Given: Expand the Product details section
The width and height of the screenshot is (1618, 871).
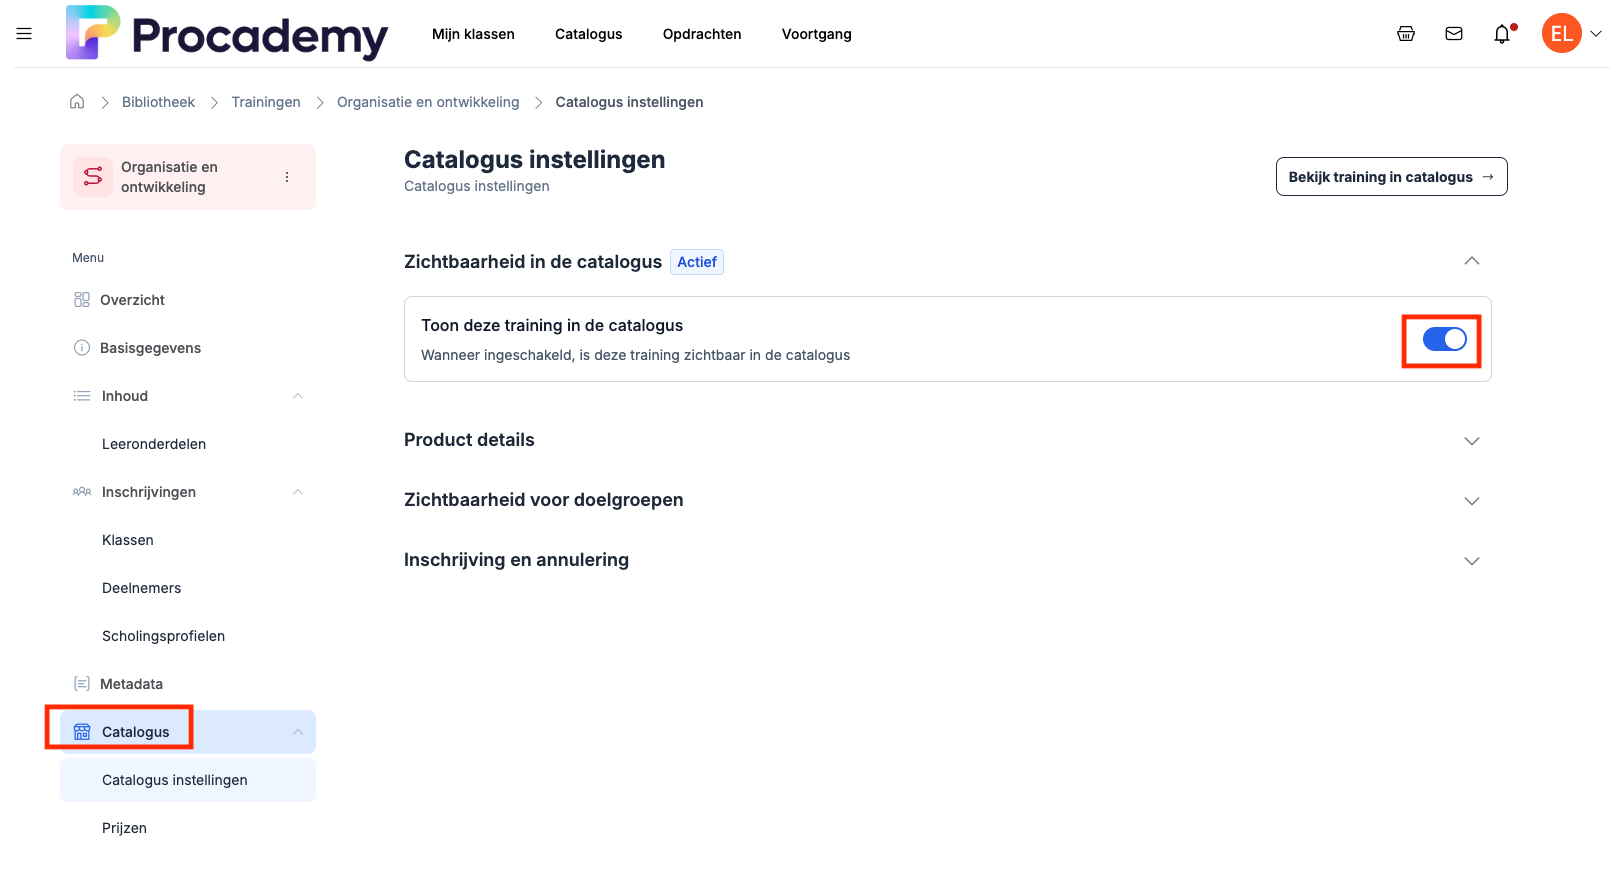Looking at the screenshot, I should point(1471,441).
